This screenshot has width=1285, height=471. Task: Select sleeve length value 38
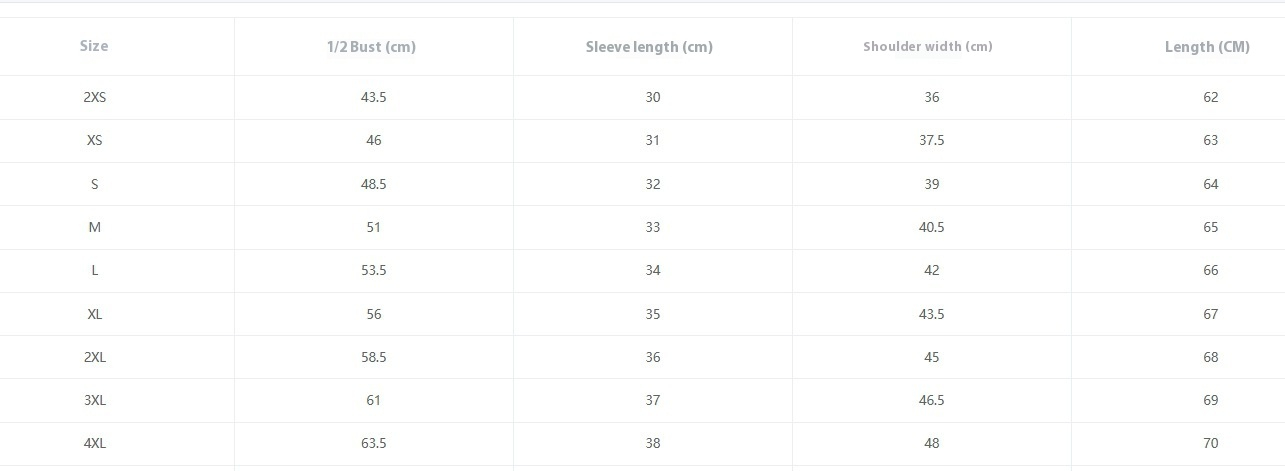click(652, 443)
